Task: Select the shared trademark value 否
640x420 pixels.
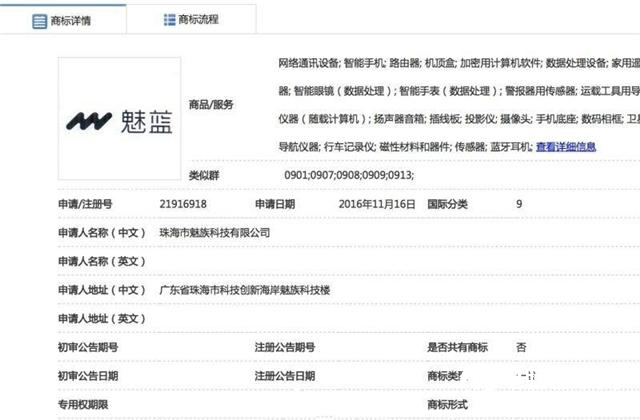Action: (x=521, y=347)
